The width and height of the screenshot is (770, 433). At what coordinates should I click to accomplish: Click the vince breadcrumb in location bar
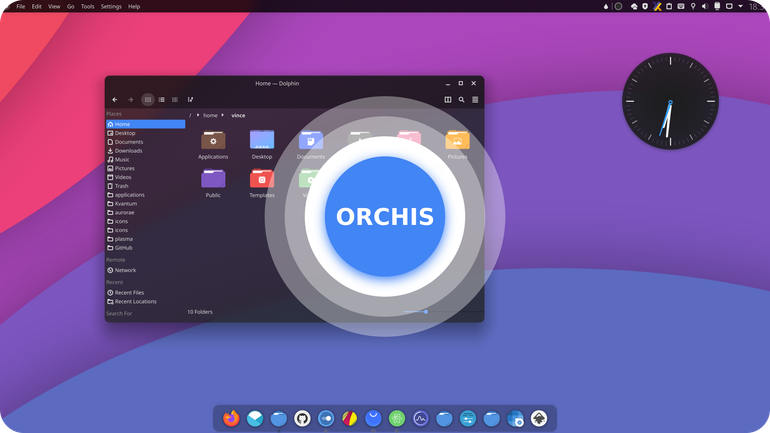(238, 115)
